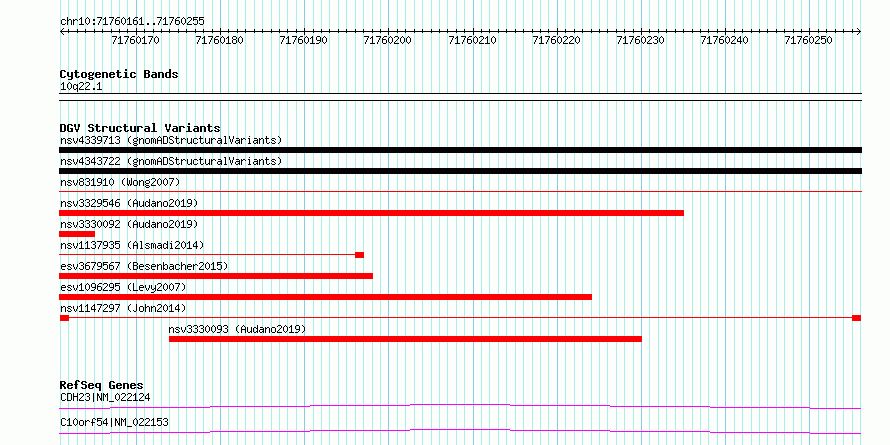Click the RefSeq Genes track title
Image resolution: width=890 pixels, height=445 pixels.
(101, 385)
